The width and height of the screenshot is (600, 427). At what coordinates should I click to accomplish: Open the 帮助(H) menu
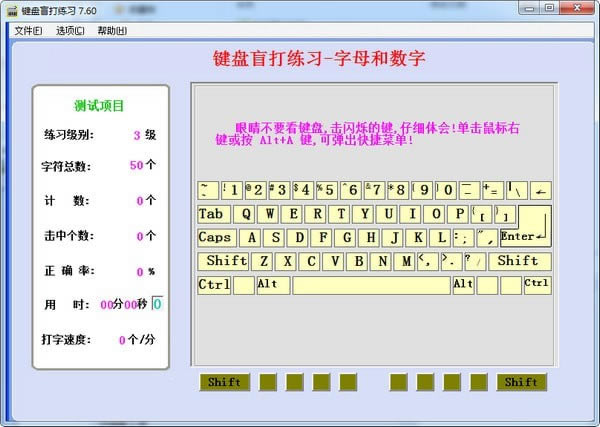click(112, 30)
